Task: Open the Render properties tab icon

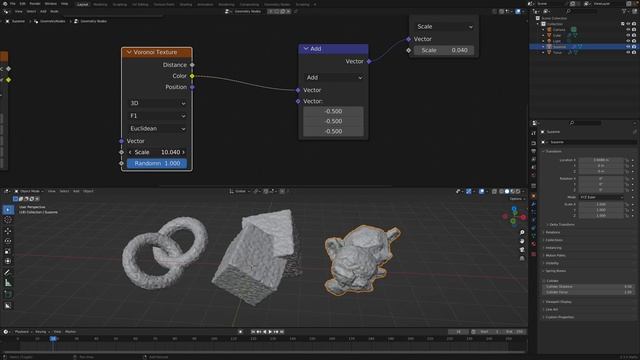Action: coord(533,143)
